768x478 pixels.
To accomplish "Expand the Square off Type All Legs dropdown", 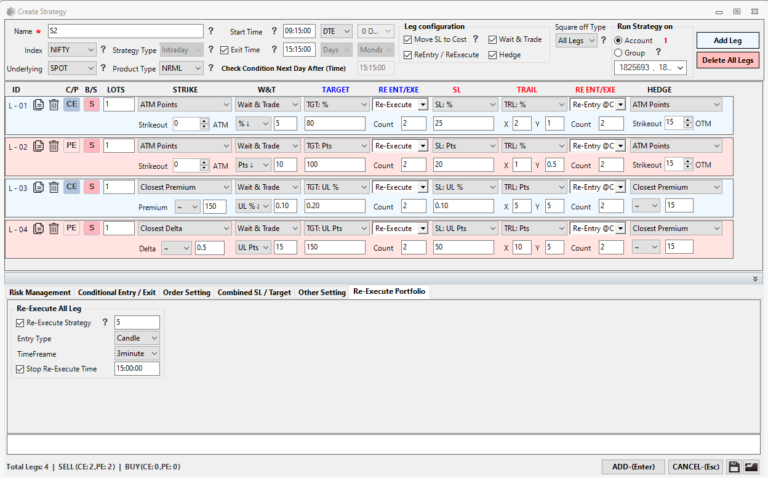I will [576, 40].
